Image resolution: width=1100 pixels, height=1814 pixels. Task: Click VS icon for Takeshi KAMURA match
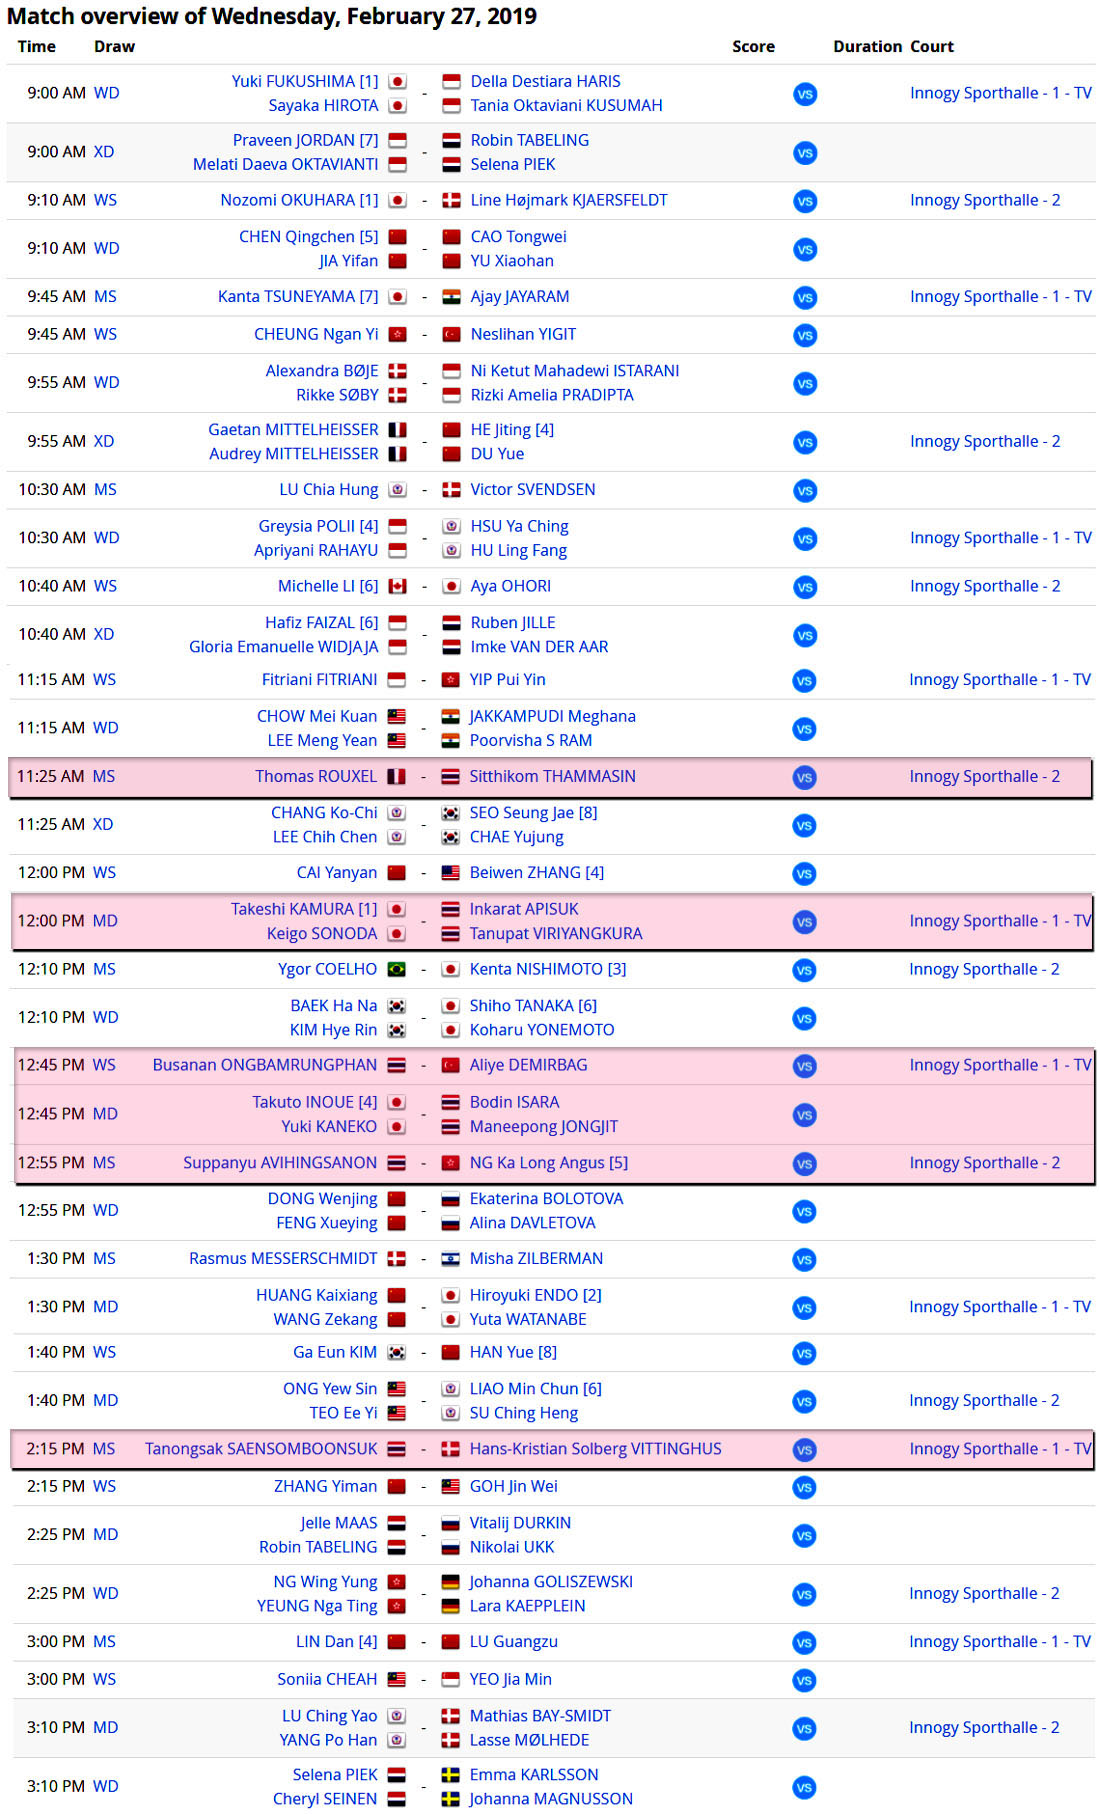(x=804, y=921)
